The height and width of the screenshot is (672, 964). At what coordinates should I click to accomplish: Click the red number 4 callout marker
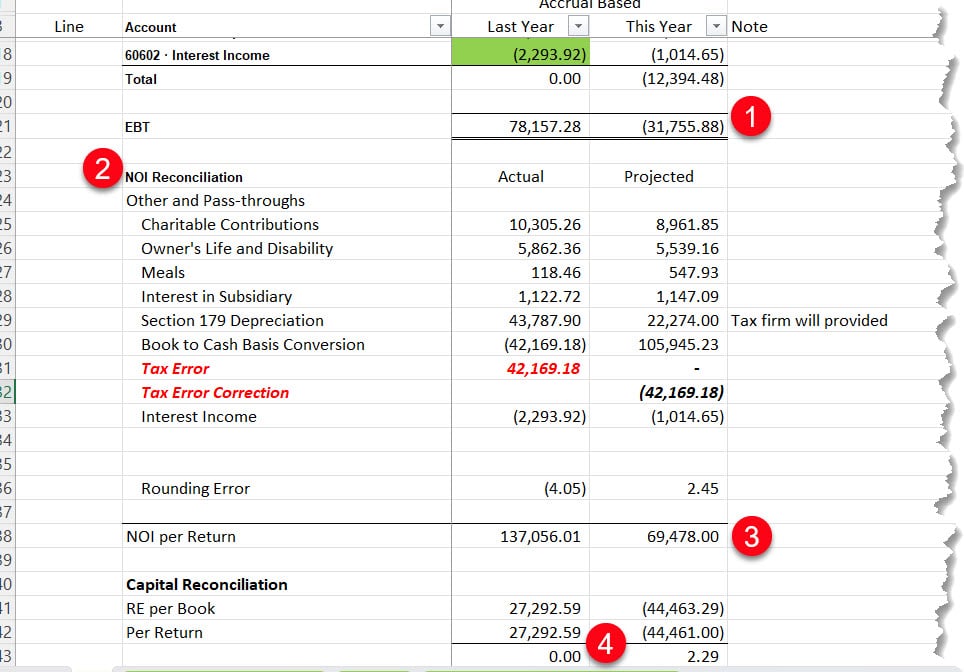pos(606,644)
